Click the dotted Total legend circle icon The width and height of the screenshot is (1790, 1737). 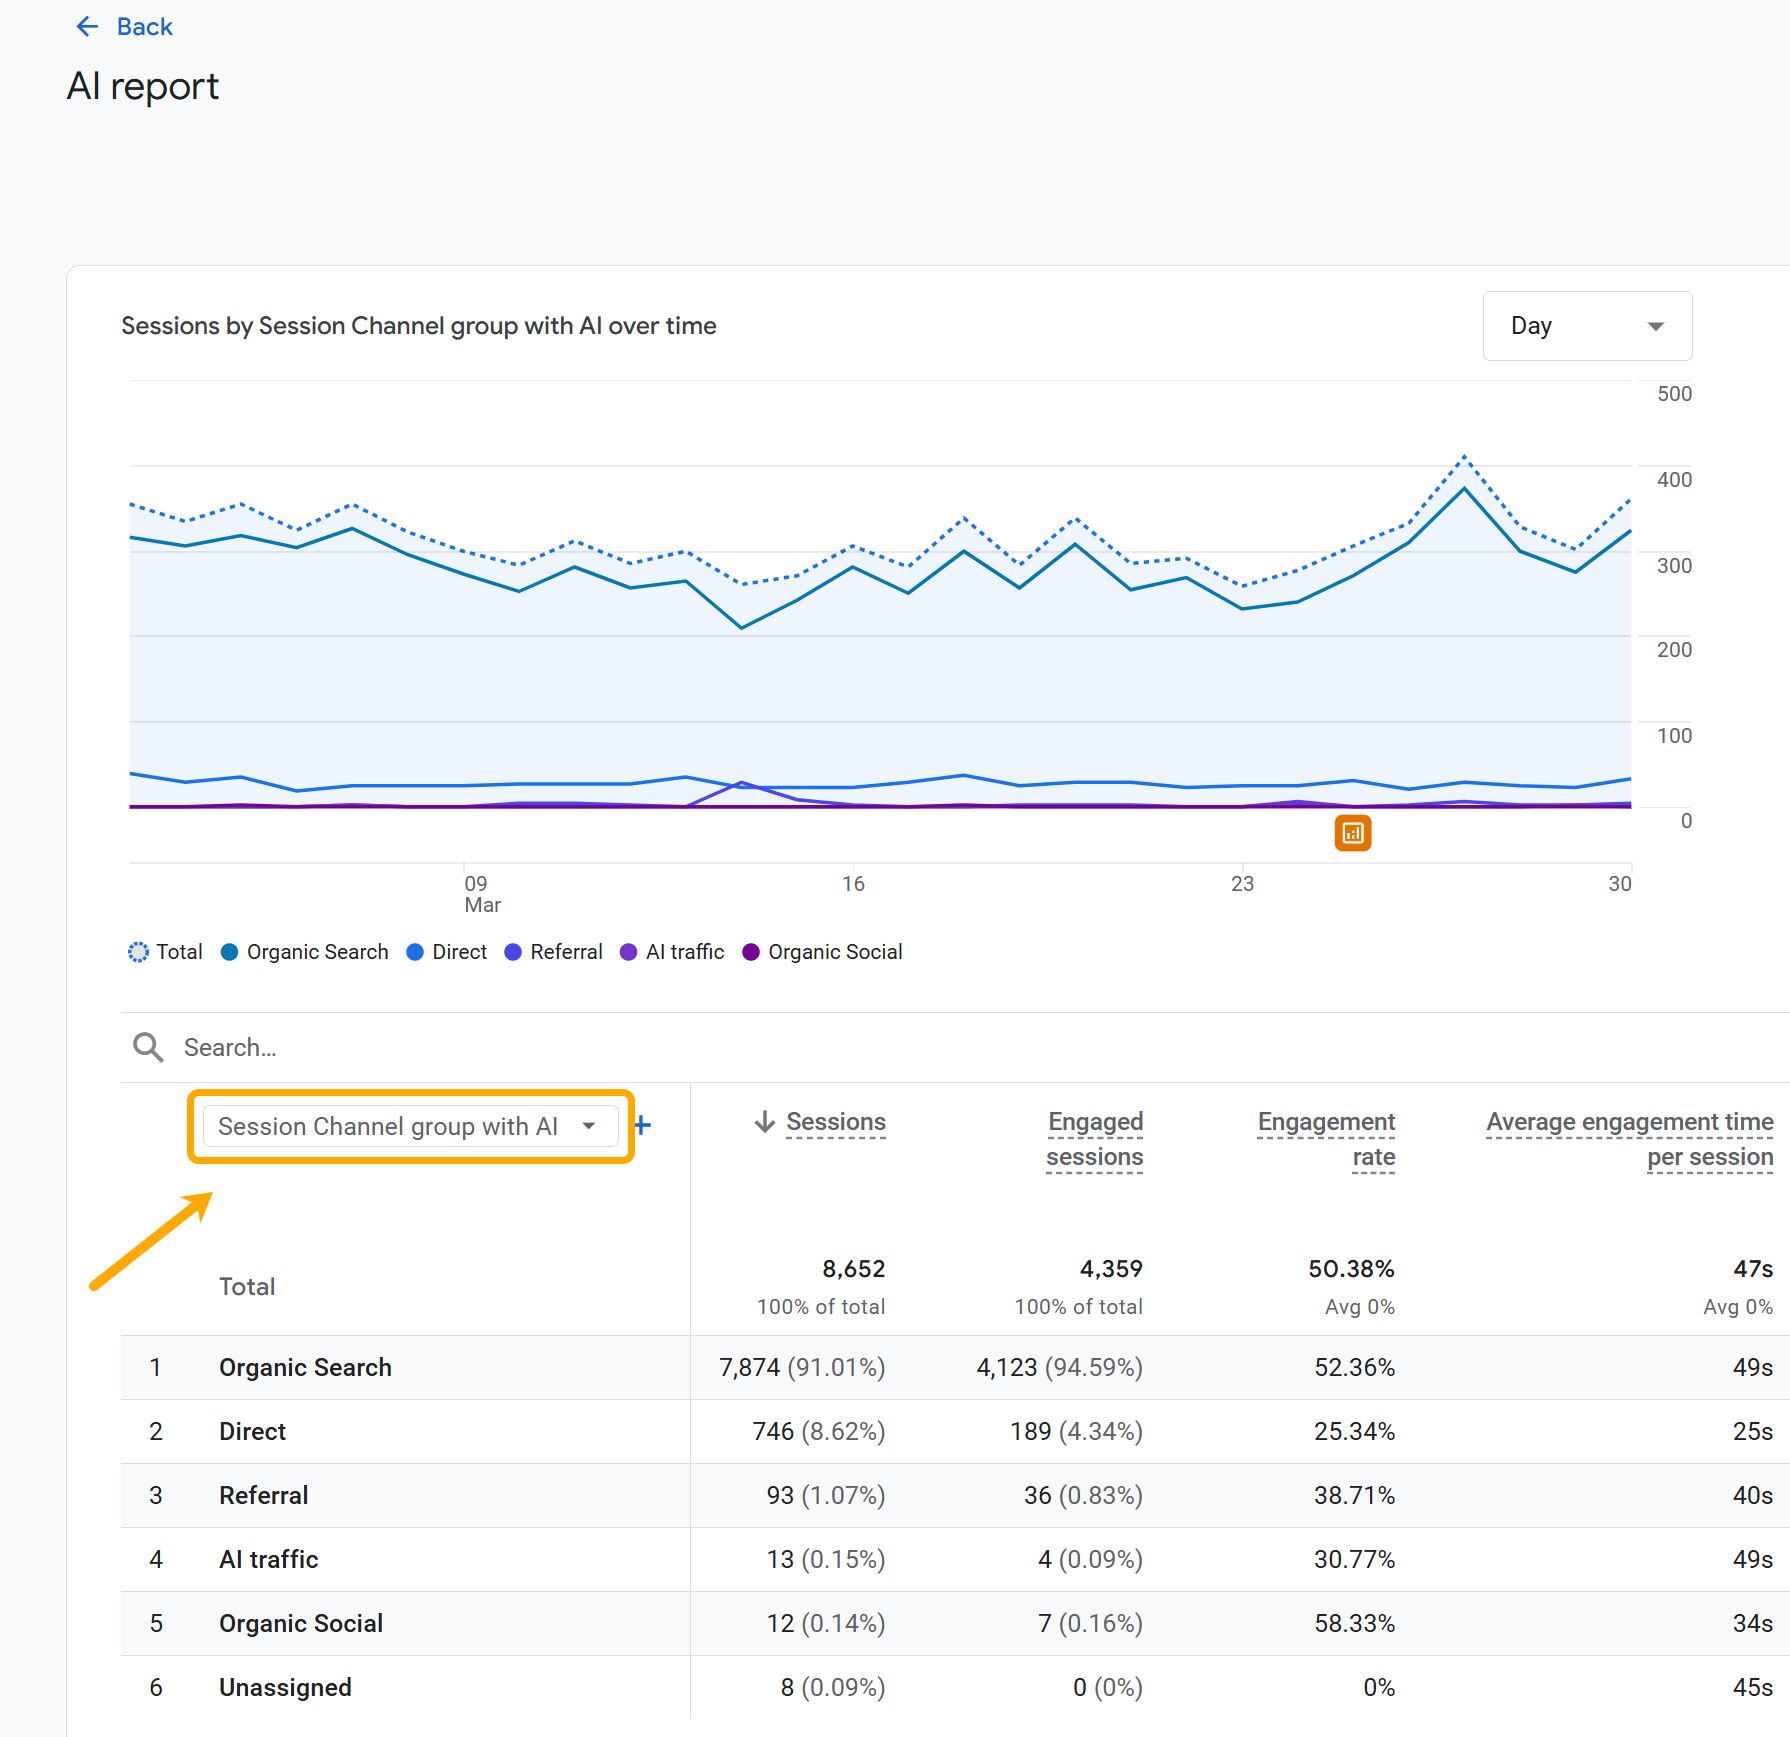137,951
